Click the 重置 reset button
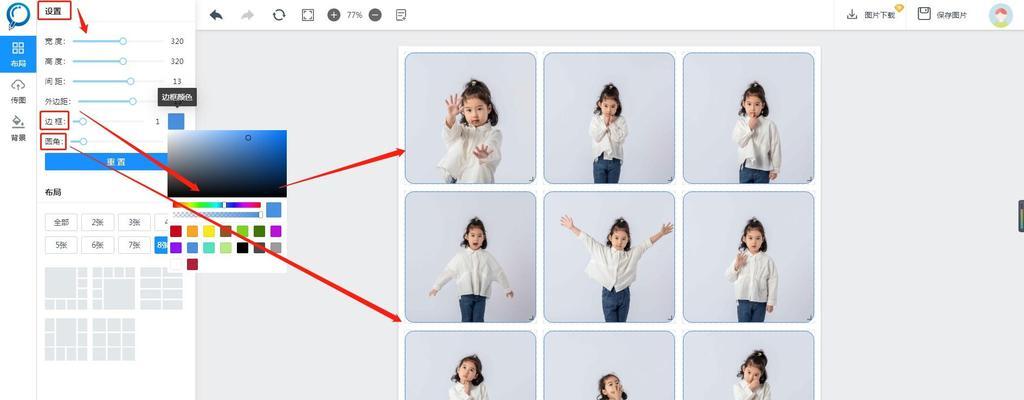Viewport: 1024px width, 400px height. click(106, 161)
